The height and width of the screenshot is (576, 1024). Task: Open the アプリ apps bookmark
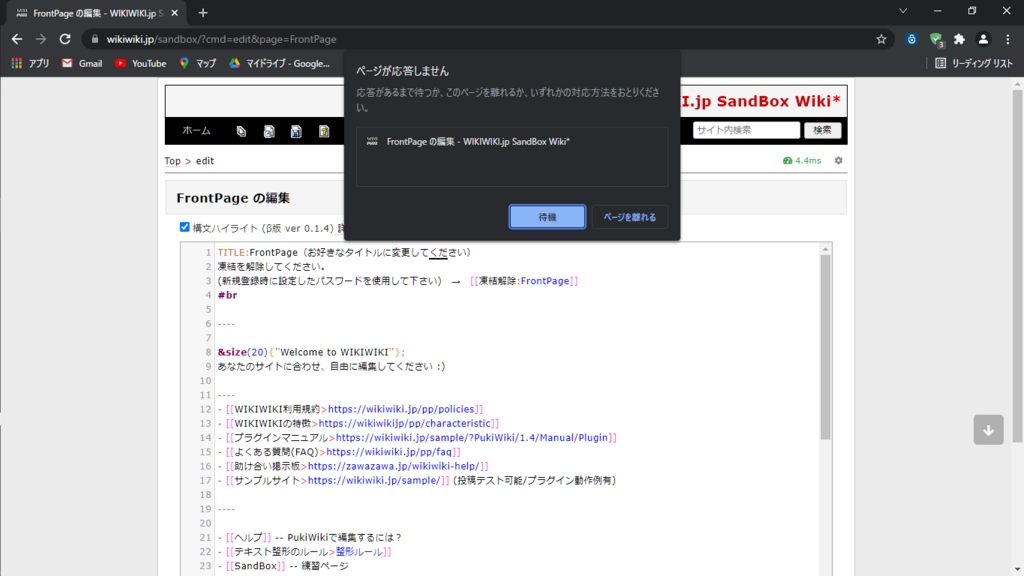point(30,63)
